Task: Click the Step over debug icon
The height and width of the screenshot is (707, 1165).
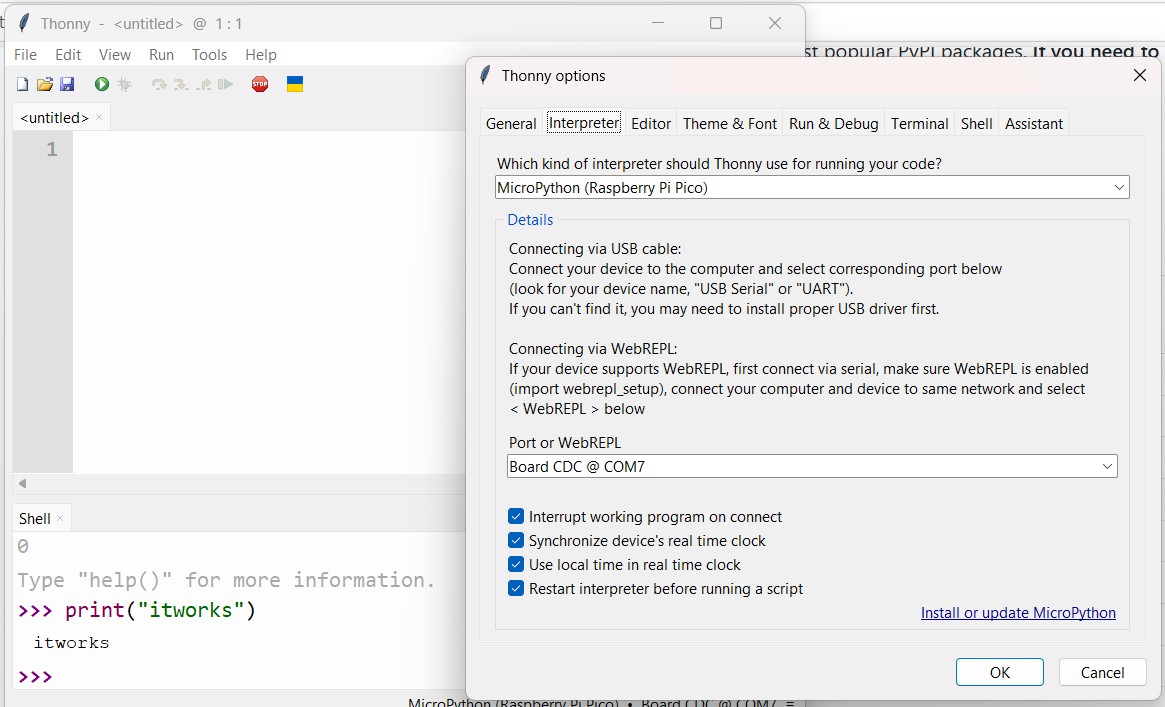Action: coord(159,85)
